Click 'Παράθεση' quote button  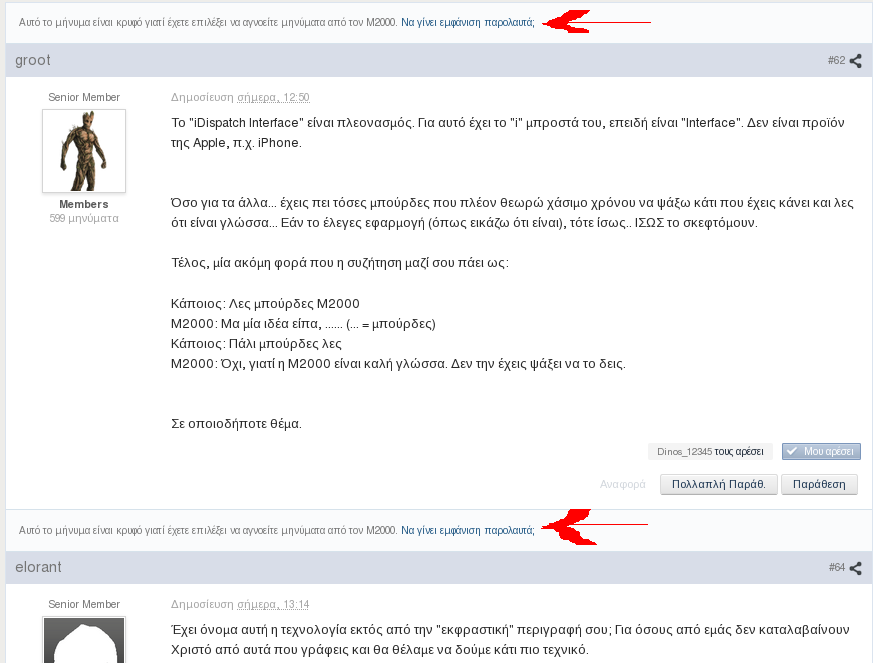tap(819, 484)
